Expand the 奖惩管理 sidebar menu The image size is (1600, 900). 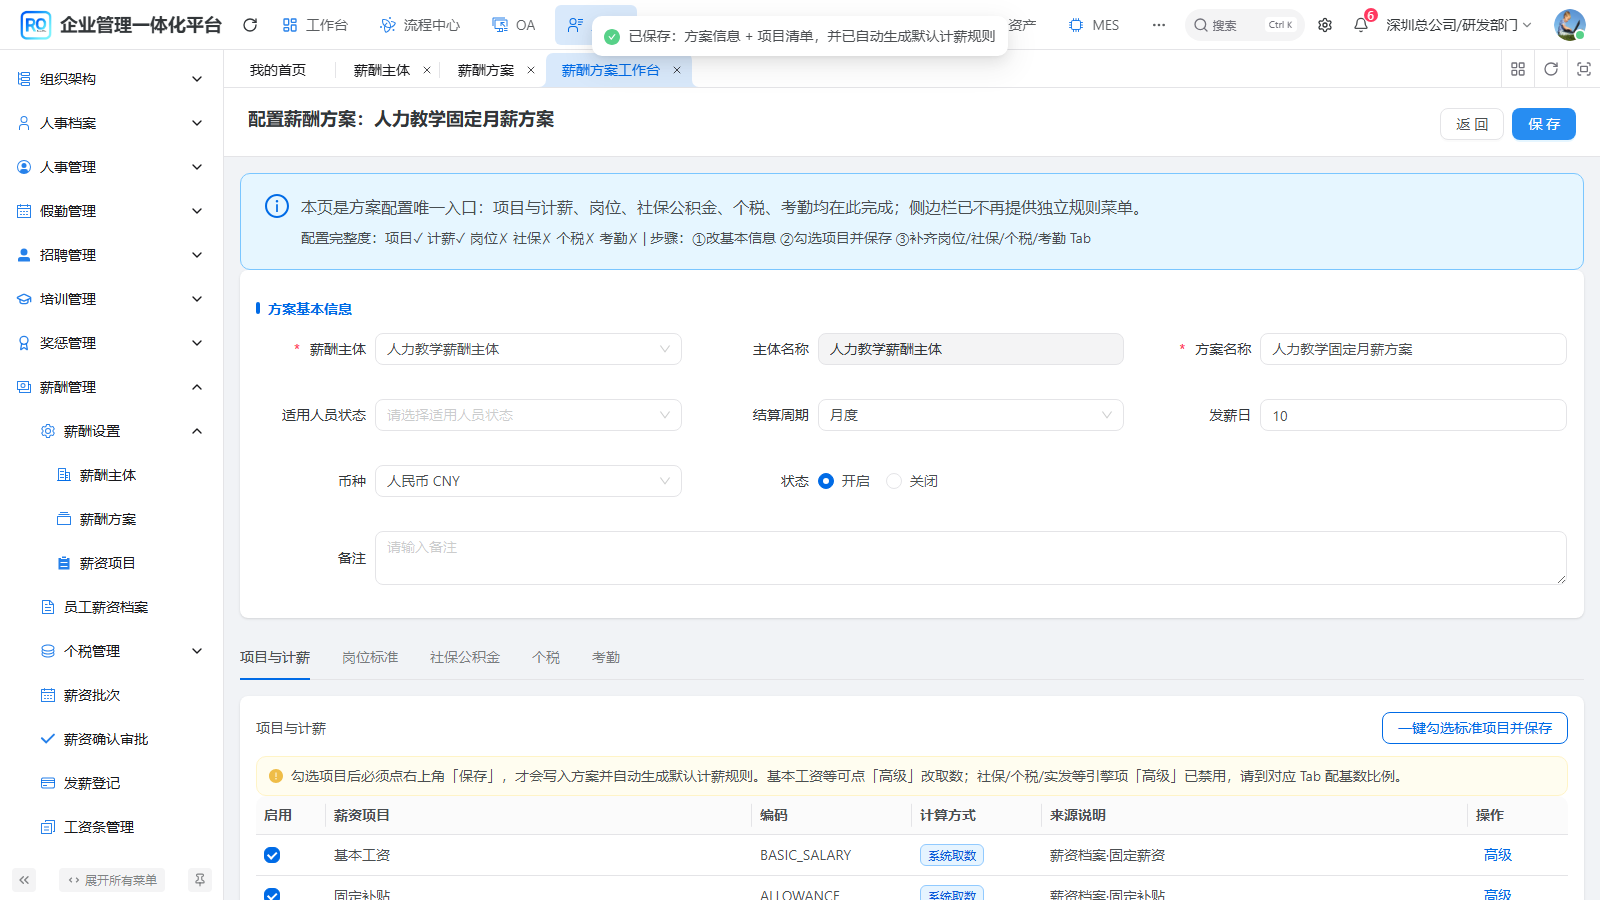[111, 343]
